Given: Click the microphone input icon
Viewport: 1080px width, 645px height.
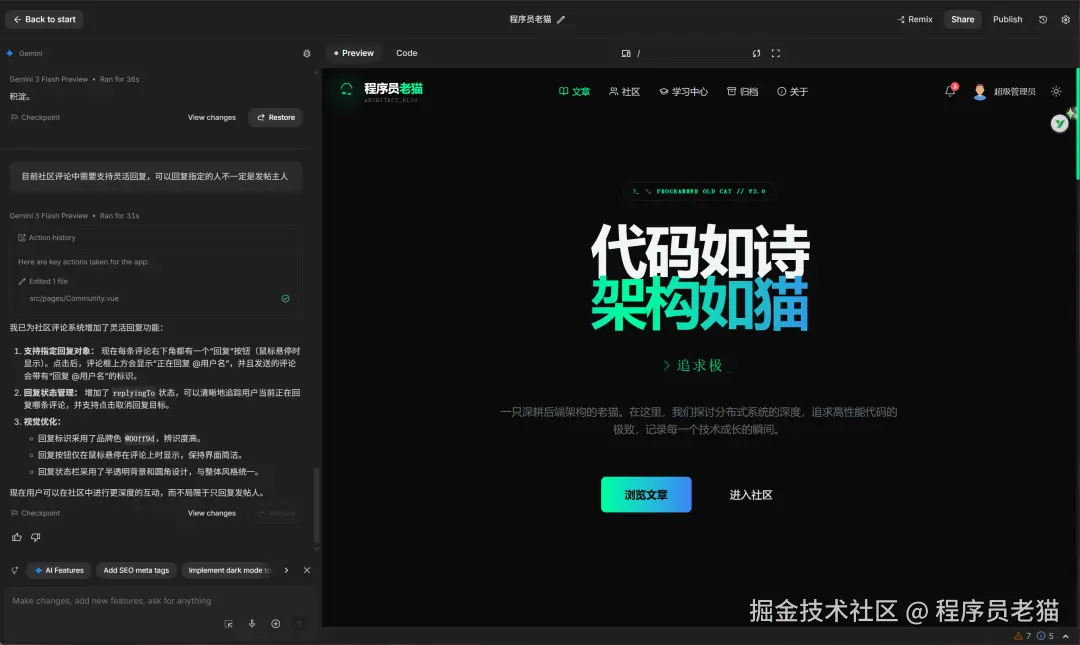Looking at the screenshot, I should (252, 623).
